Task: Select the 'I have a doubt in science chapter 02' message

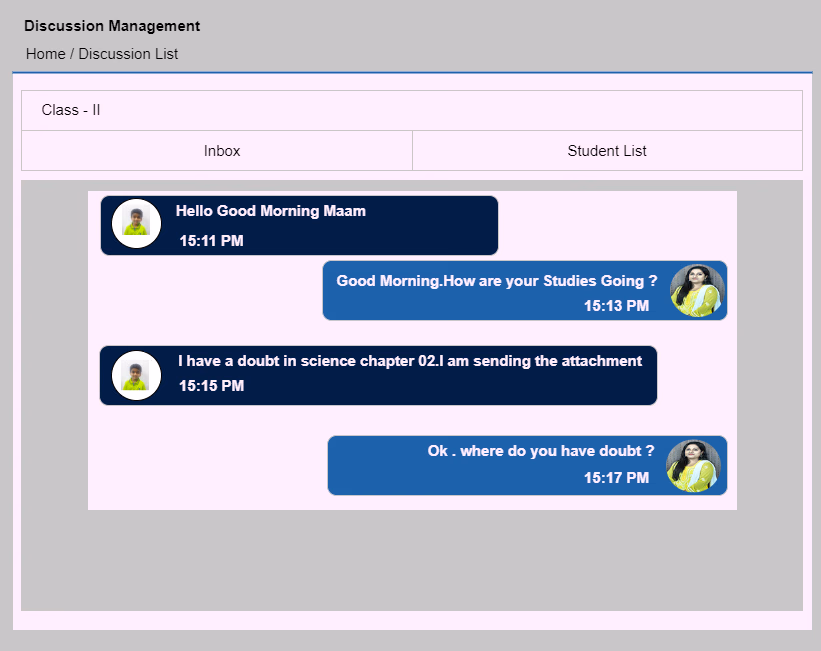Action: coord(409,361)
